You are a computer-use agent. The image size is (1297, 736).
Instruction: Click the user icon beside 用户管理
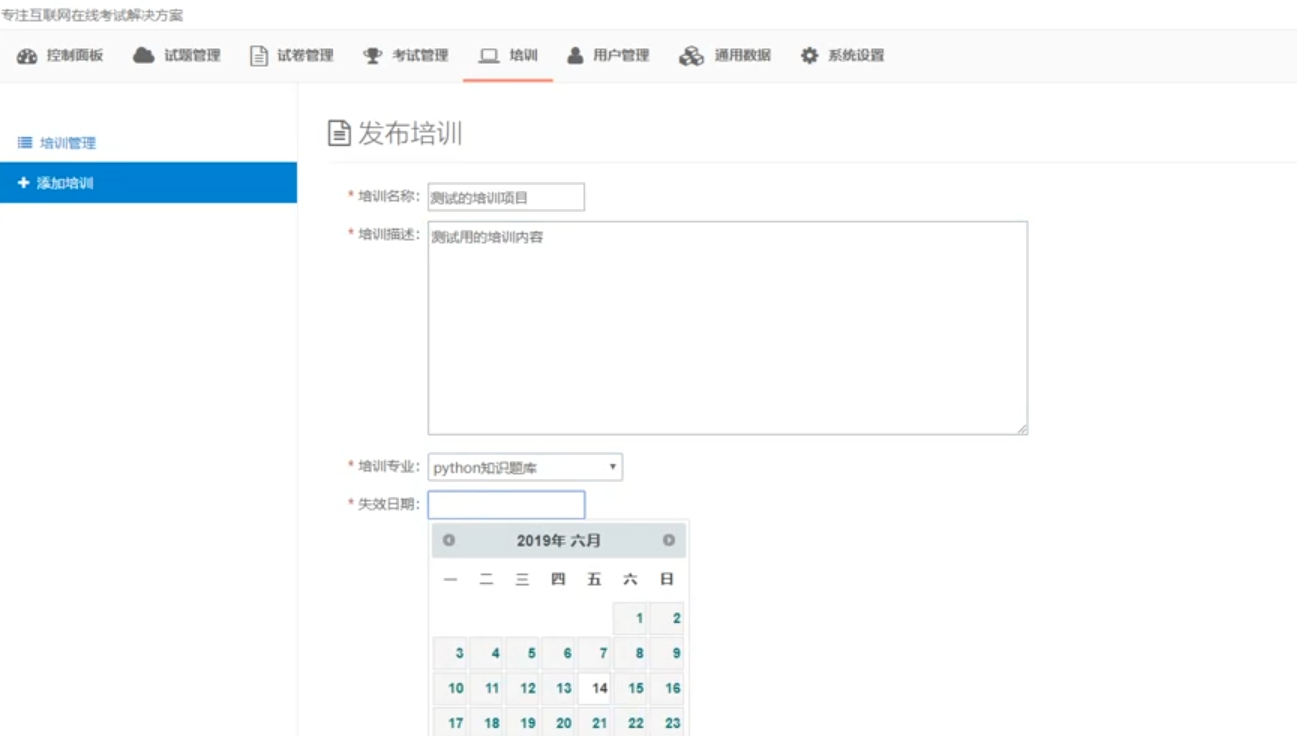point(575,55)
